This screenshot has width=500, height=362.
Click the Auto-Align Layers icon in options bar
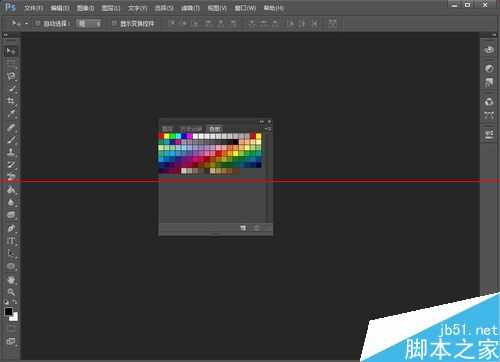332,23
